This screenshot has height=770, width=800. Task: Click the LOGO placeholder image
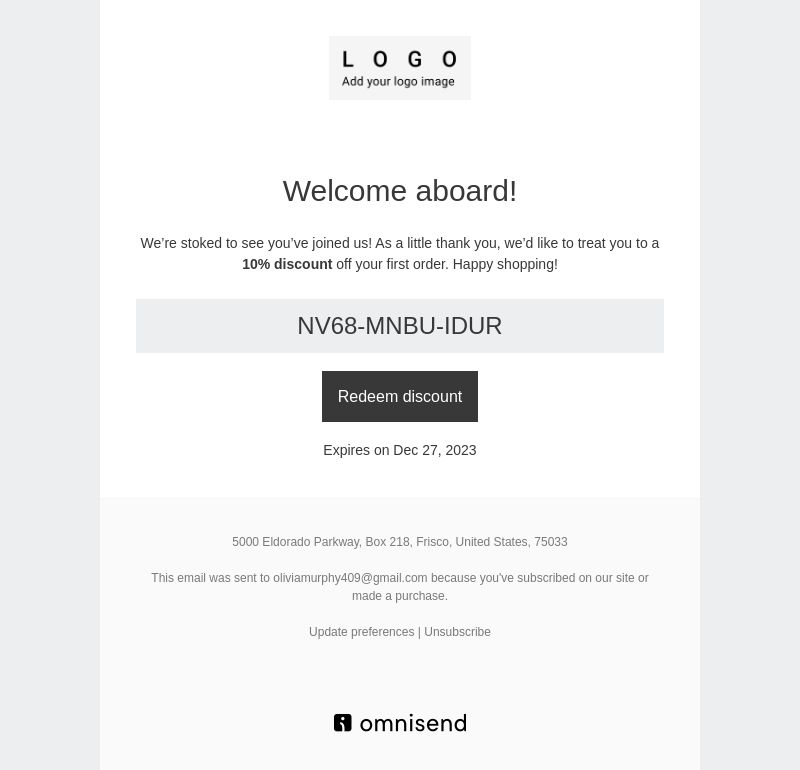399,68
